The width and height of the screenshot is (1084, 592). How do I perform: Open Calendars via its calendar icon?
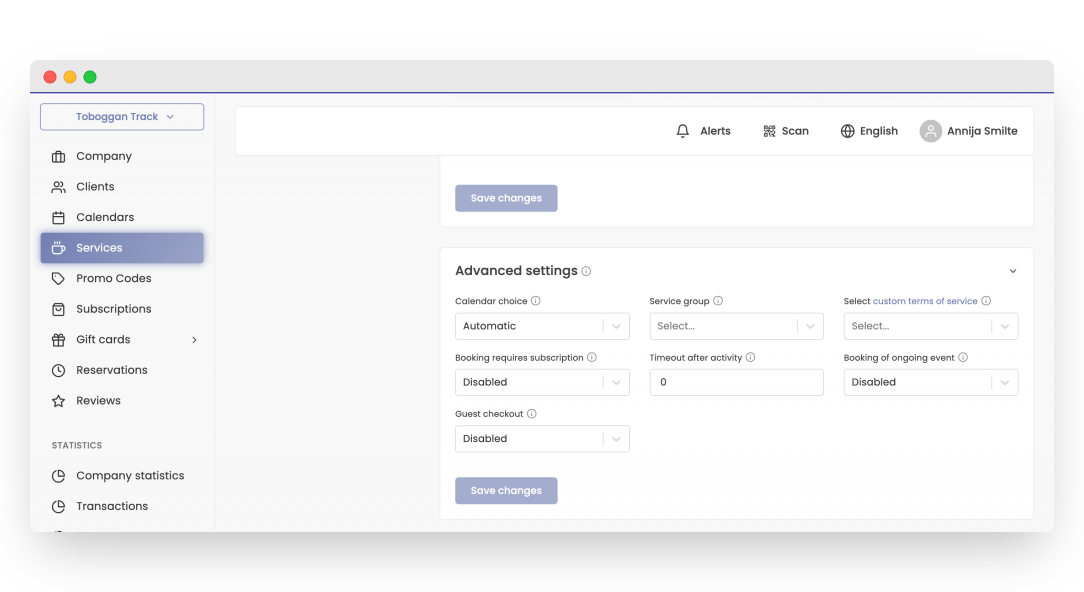coord(58,217)
